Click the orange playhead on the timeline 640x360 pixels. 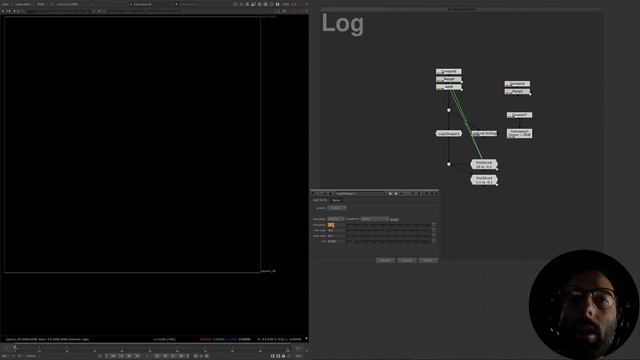[x=15, y=348]
